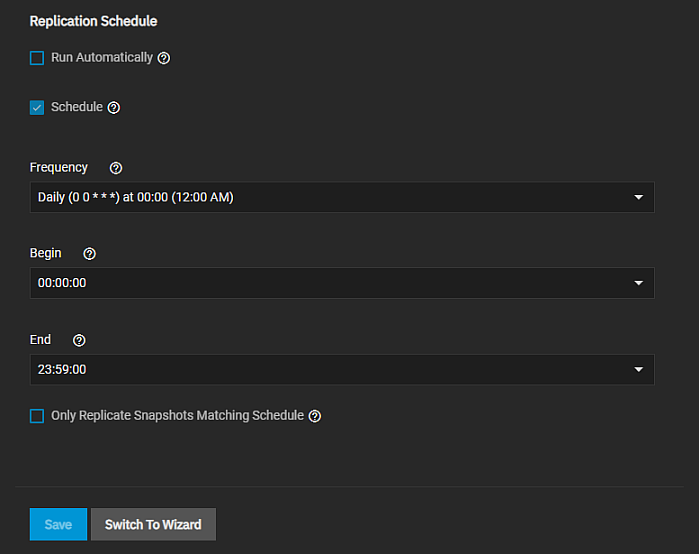Image resolution: width=699 pixels, height=554 pixels.
Task: Show help icon next to Schedule checkbox
Action: (x=114, y=108)
